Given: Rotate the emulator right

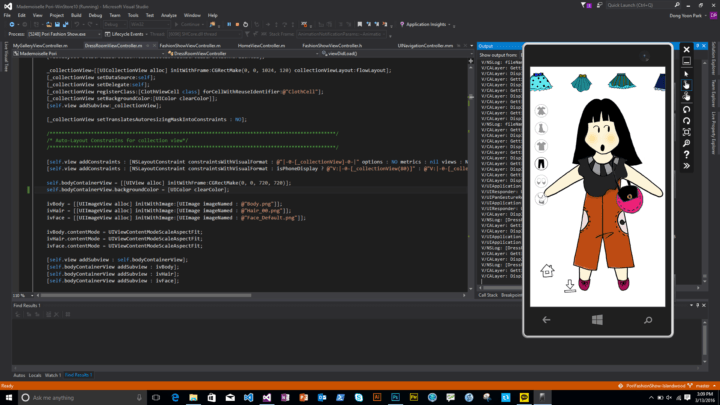Looking at the screenshot, I should coord(686,121).
